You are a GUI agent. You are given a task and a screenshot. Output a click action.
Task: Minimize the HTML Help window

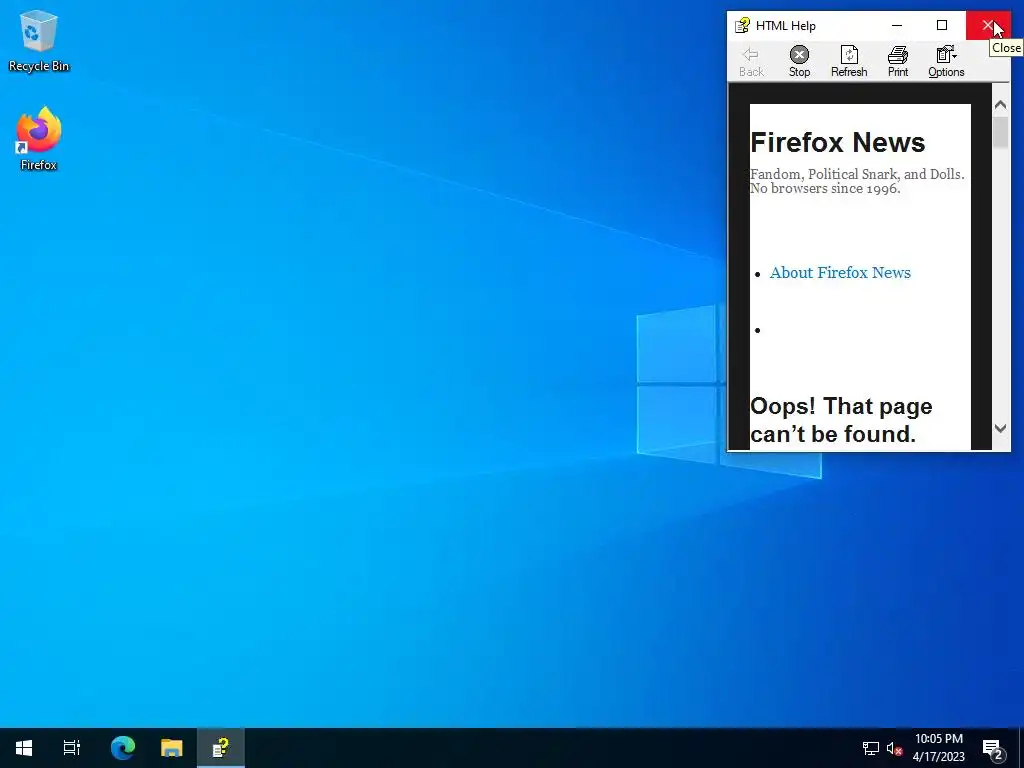tap(897, 25)
